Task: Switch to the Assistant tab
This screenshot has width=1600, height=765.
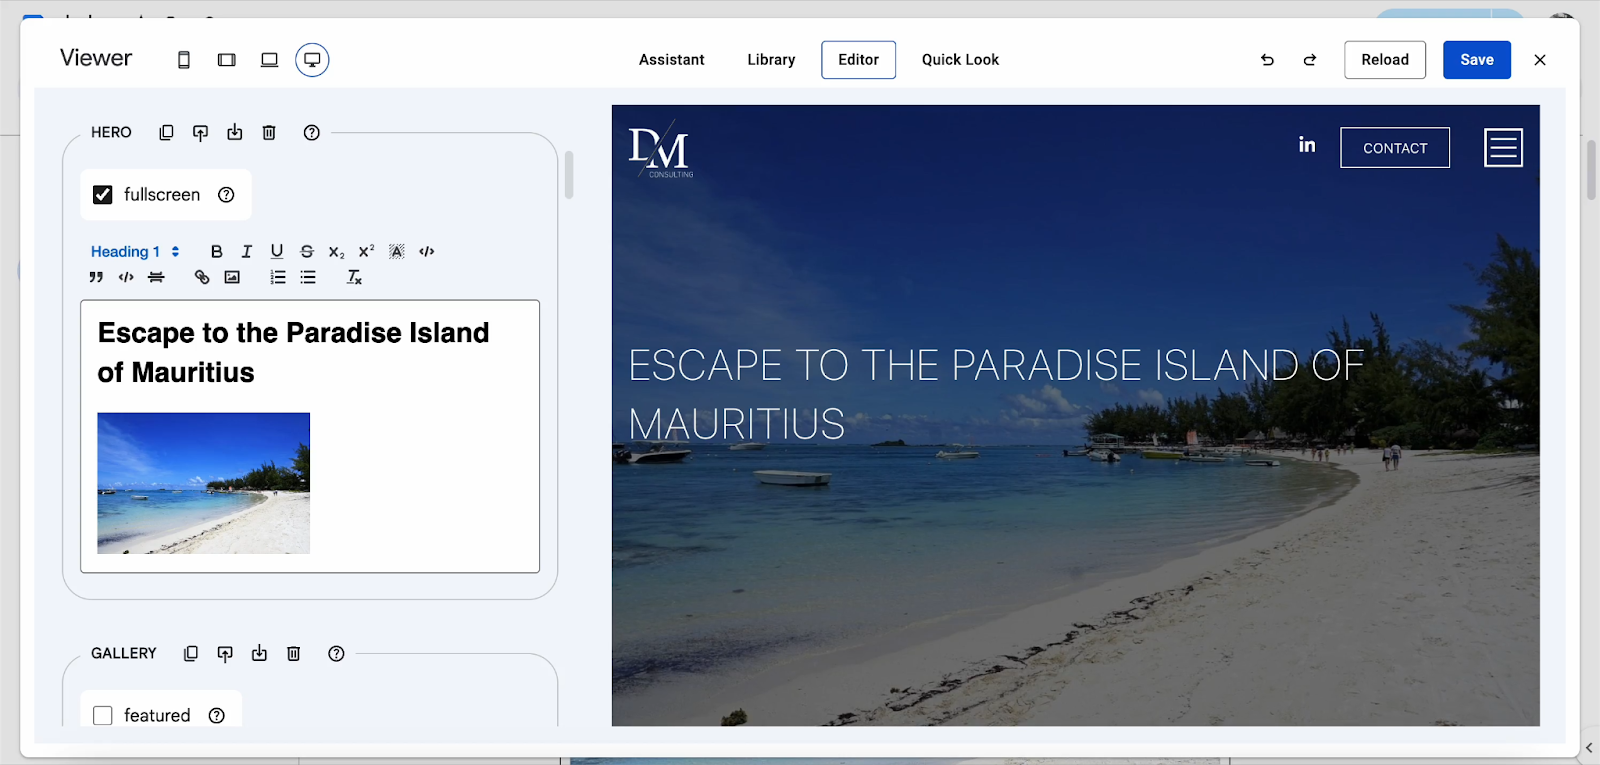Action: click(672, 60)
